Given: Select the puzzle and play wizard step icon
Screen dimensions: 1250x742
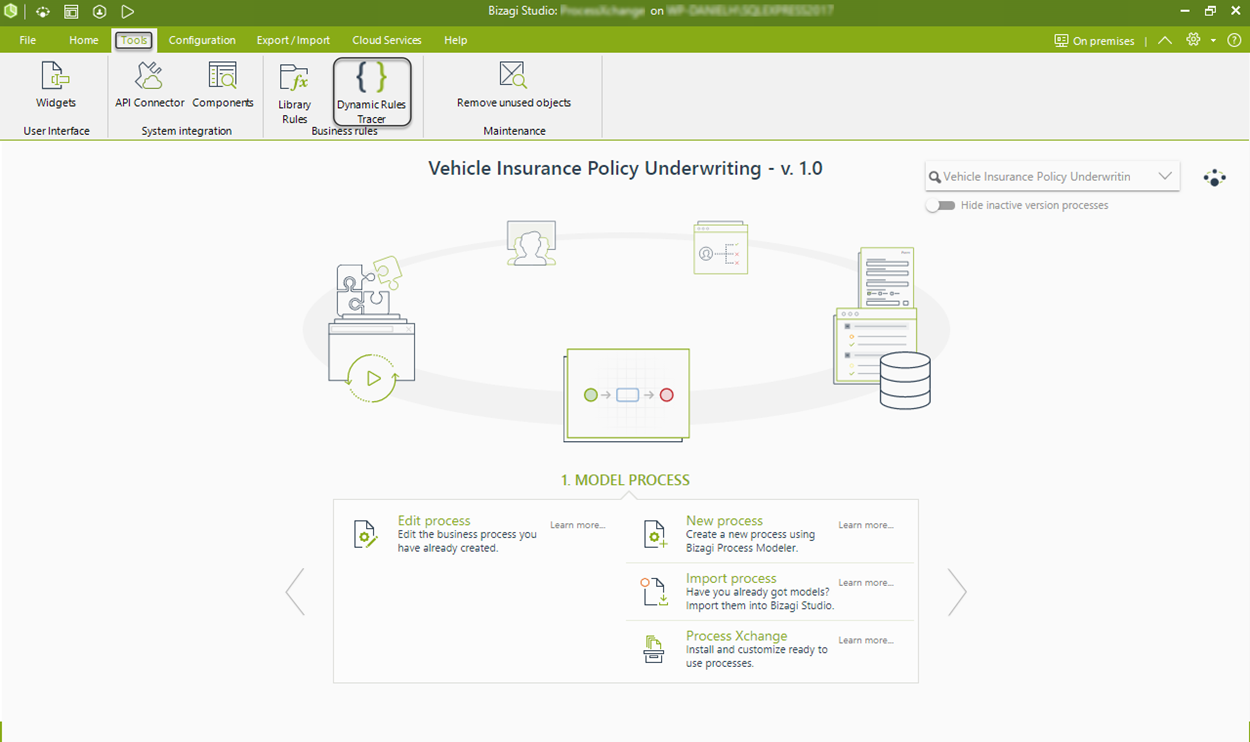Looking at the screenshot, I should pyautogui.click(x=371, y=330).
